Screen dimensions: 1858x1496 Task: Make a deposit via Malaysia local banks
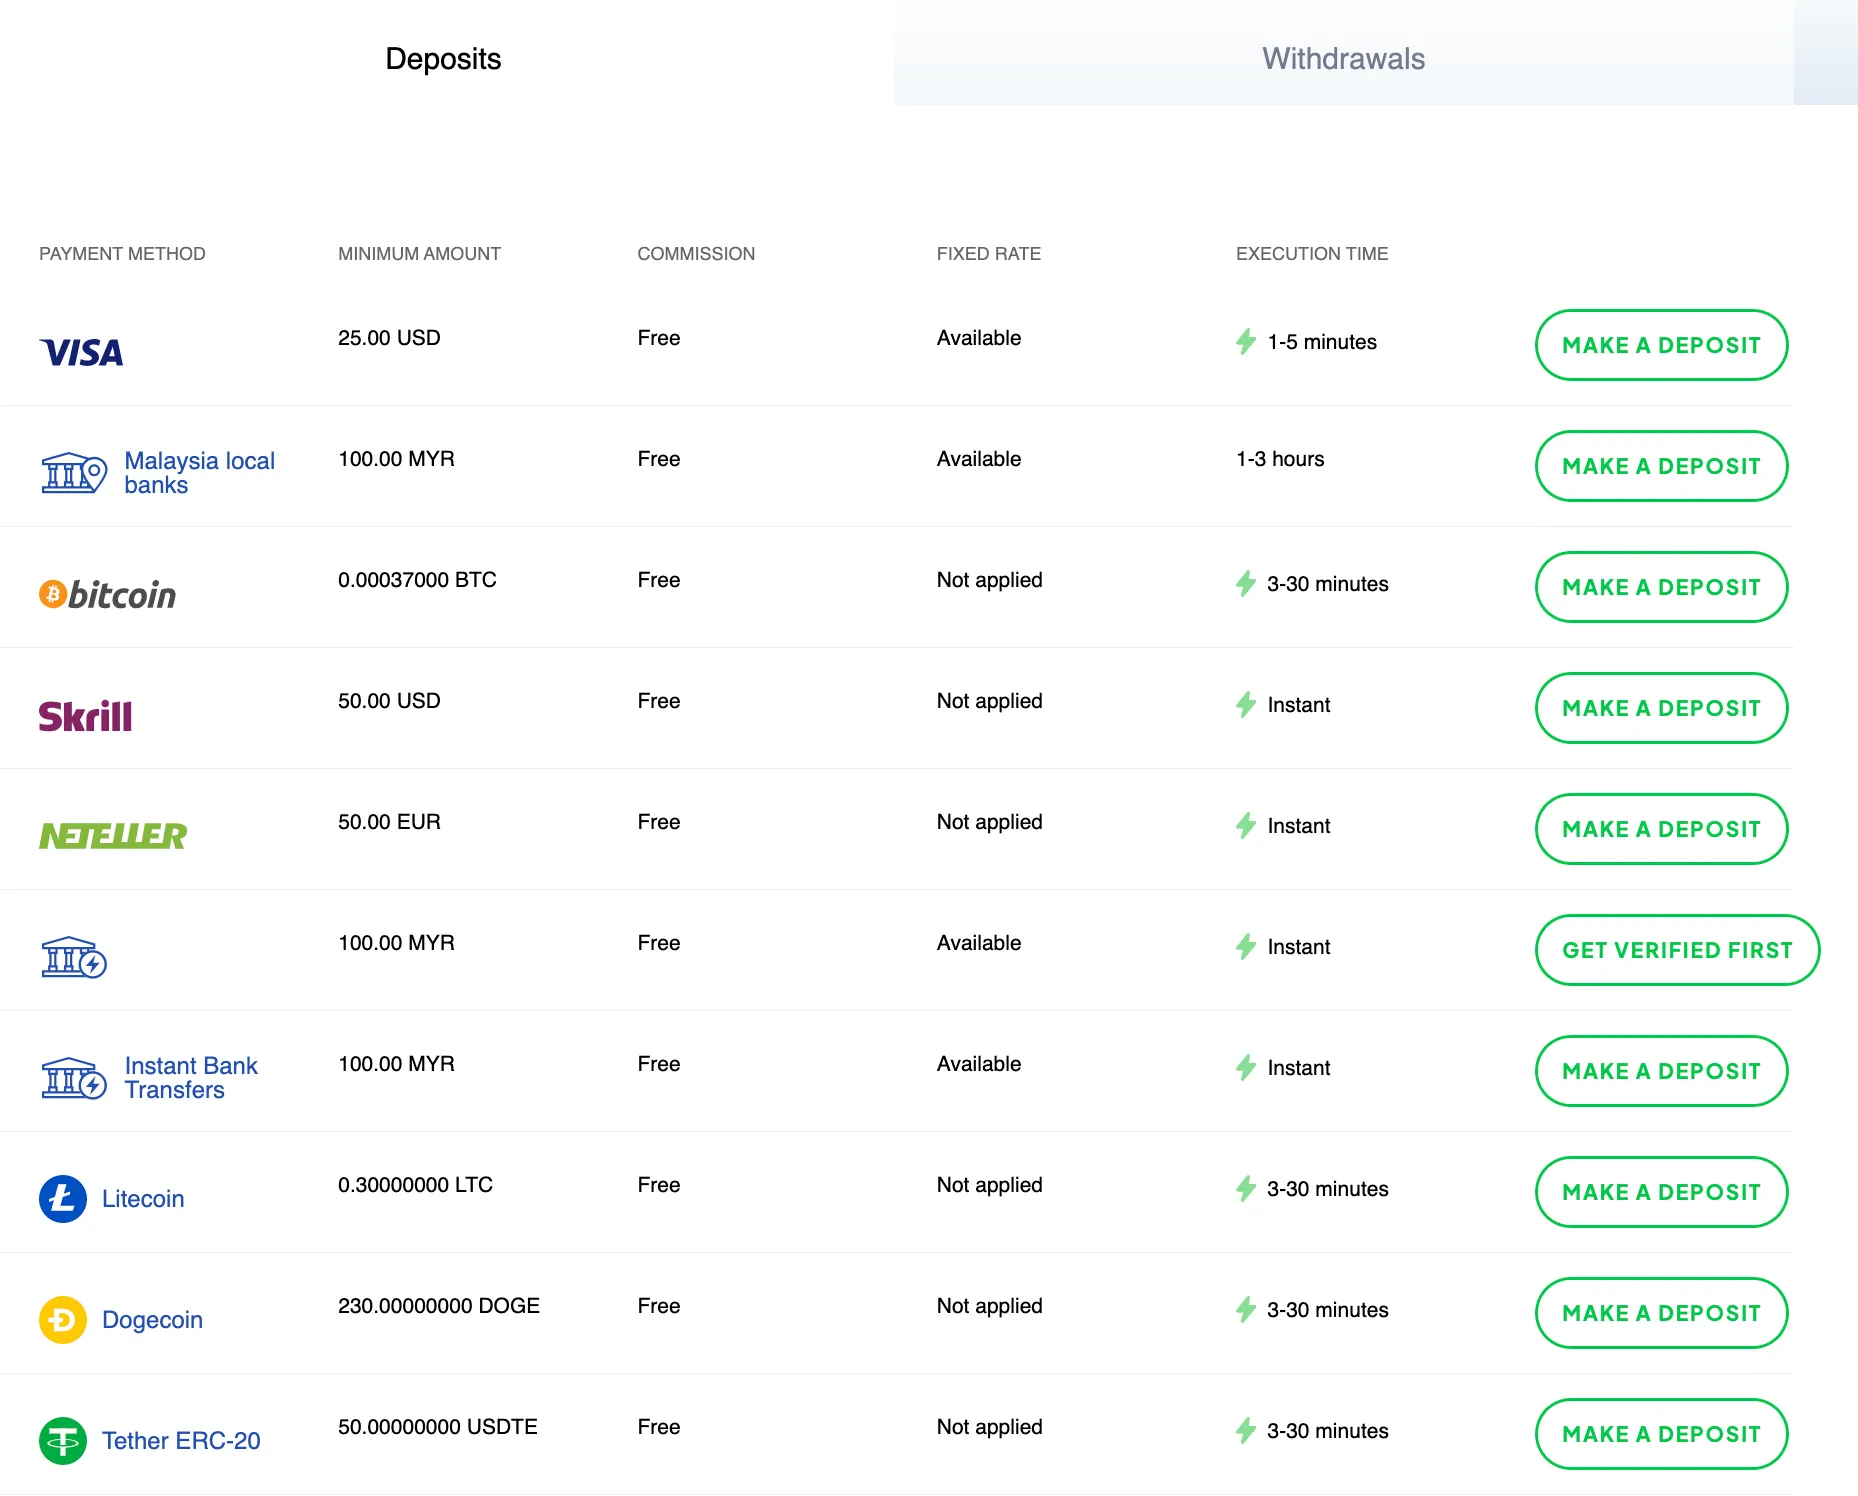[x=1661, y=466]
